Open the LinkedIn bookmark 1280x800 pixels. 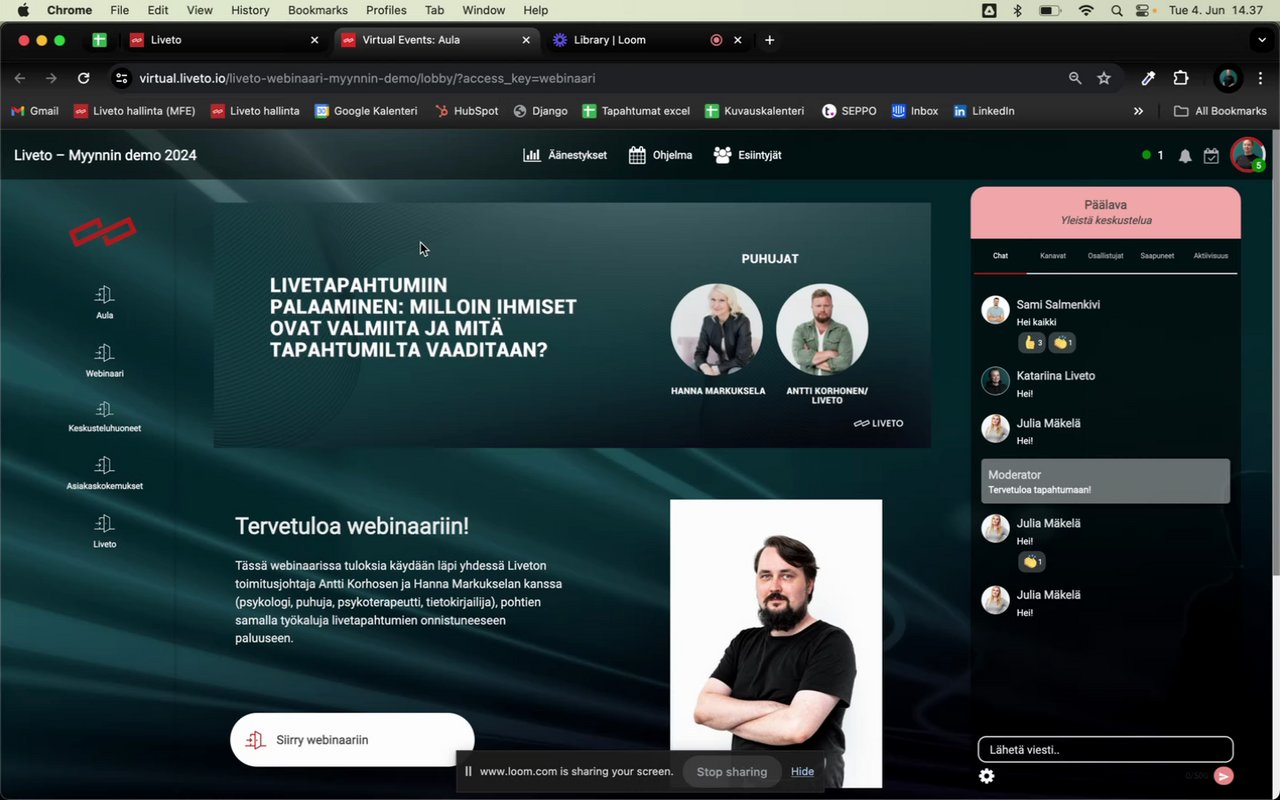point(984,111)
